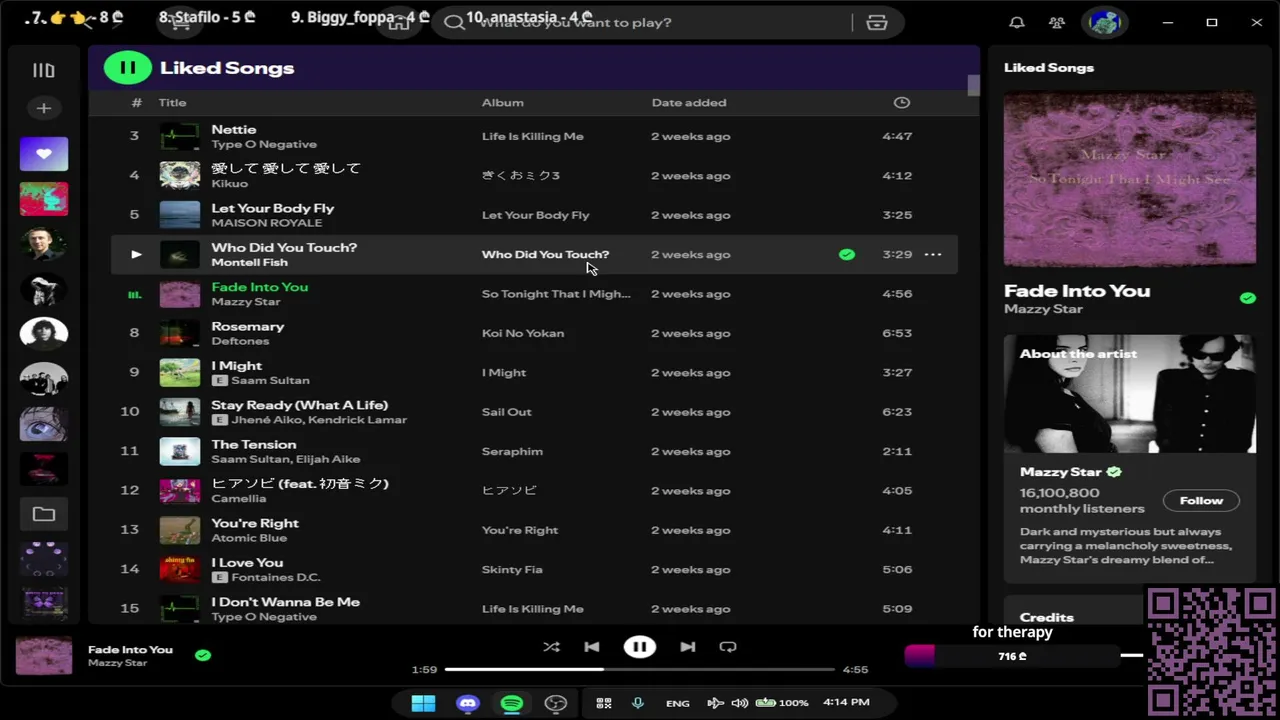
Task: Select the track 'Stay Ready (What A Life)'
Action: [300, 405]
